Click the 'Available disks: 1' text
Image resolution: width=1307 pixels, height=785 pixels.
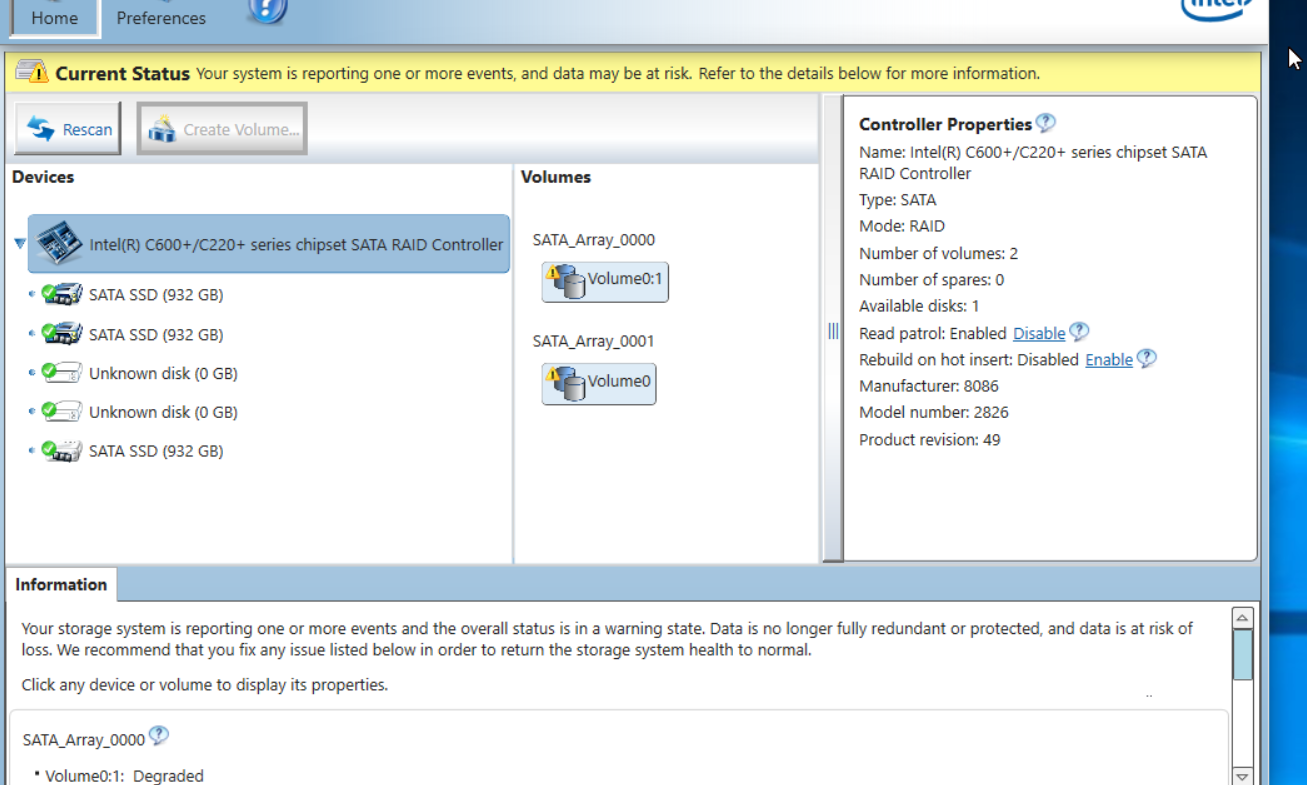tap(919, 306)
